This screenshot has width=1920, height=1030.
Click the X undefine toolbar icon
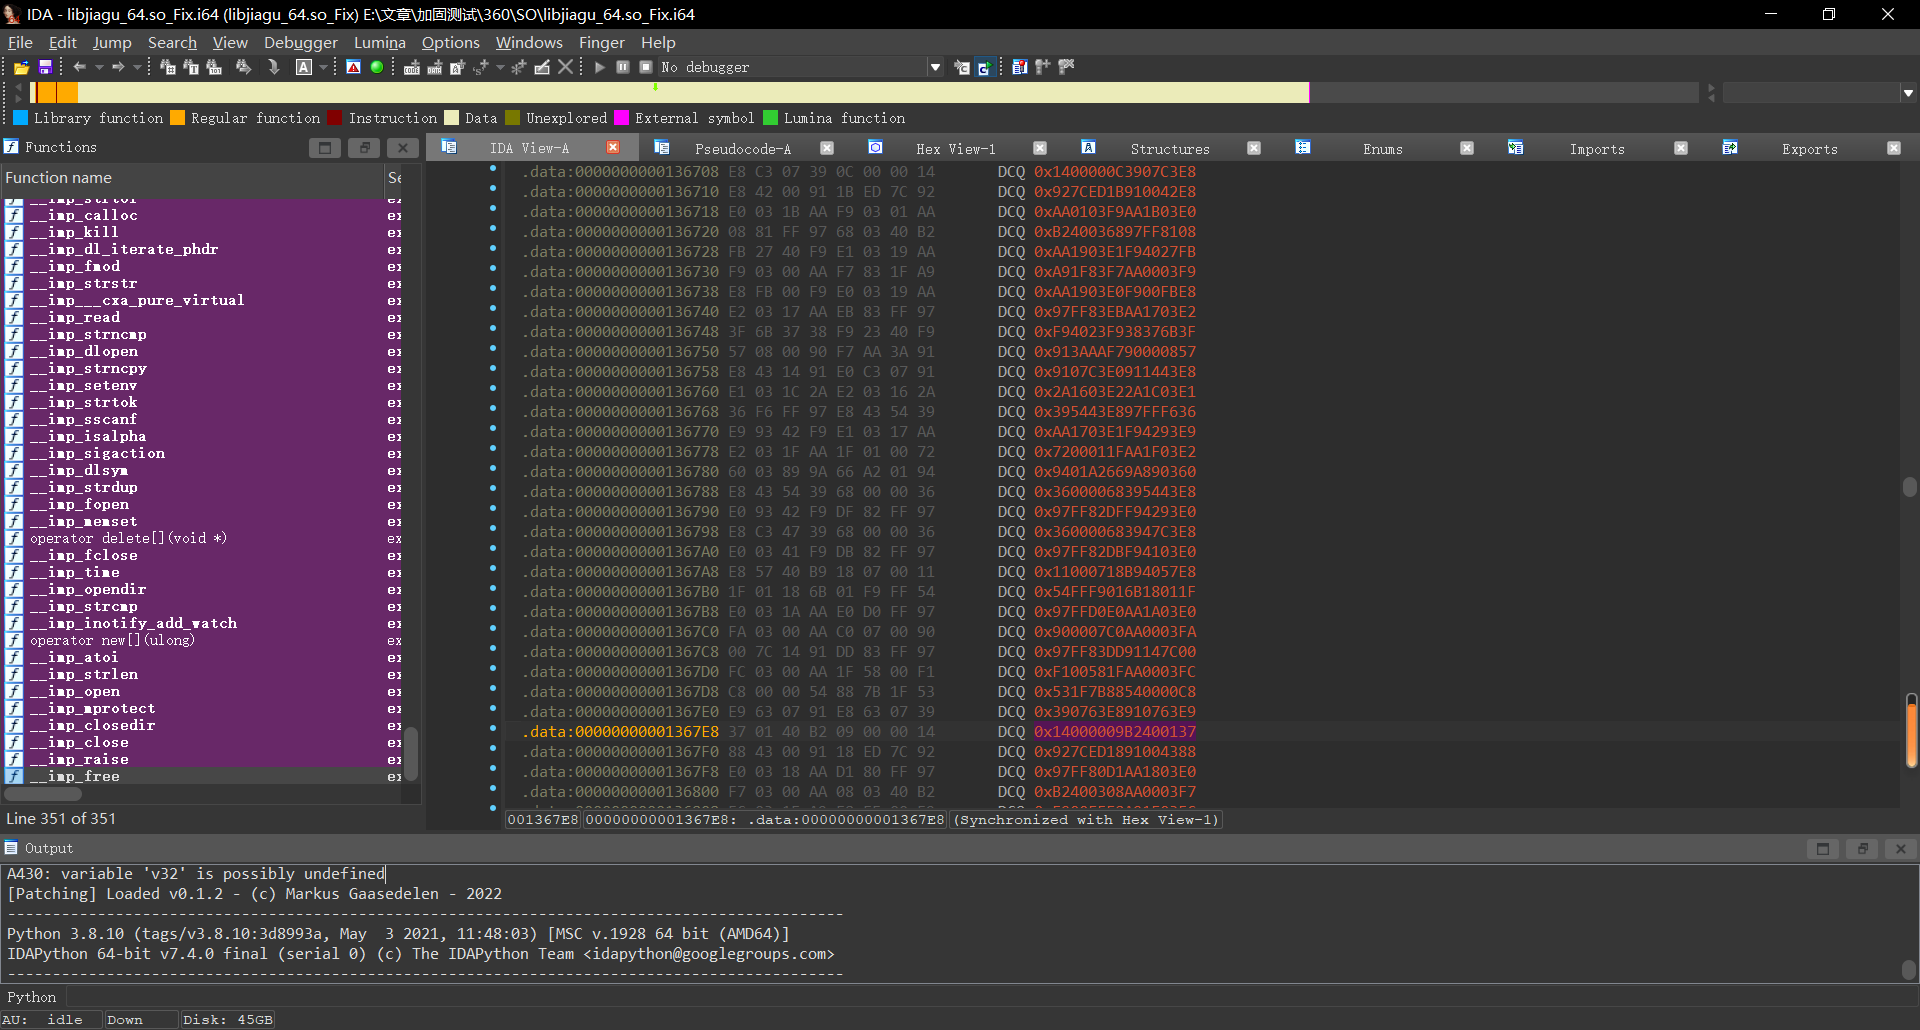point(566,67)
